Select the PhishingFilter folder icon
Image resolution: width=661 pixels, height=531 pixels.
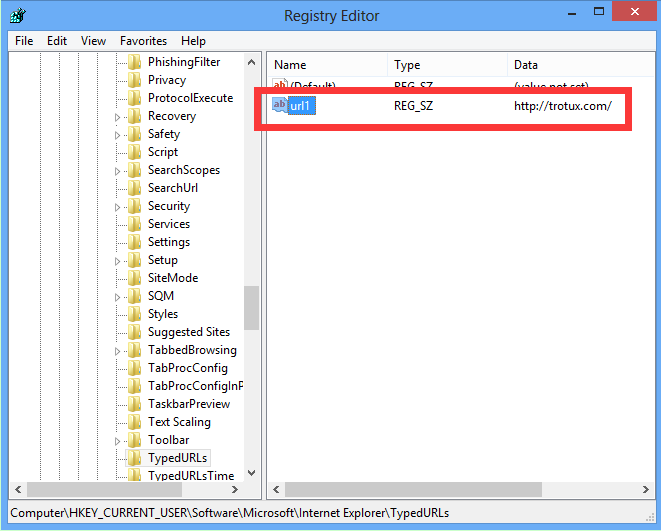(135, 62)
